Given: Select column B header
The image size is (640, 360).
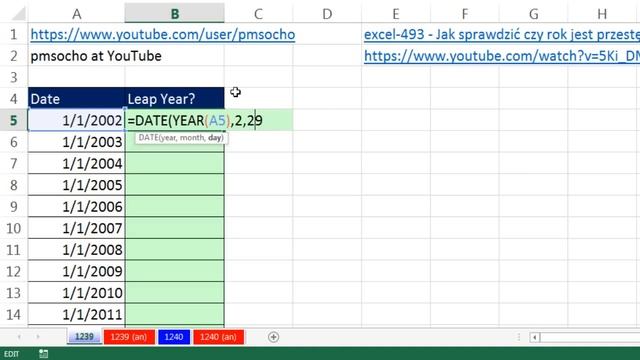Looking at the screenshot, I should (175, 14).
